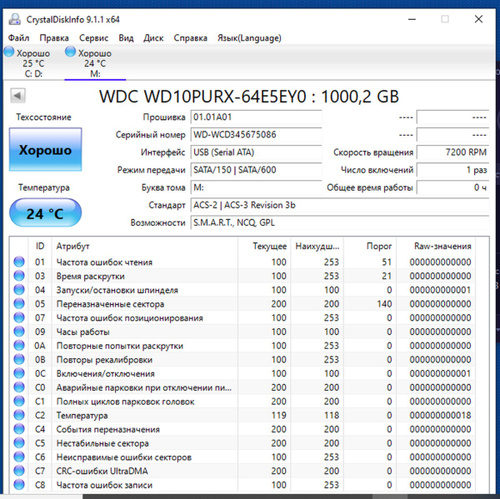
Task: Select the Включения/отключения row
Action: [243, 374]
